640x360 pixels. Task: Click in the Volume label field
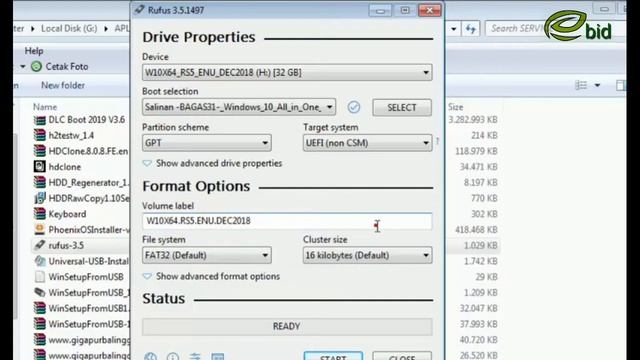click(287, 221)
